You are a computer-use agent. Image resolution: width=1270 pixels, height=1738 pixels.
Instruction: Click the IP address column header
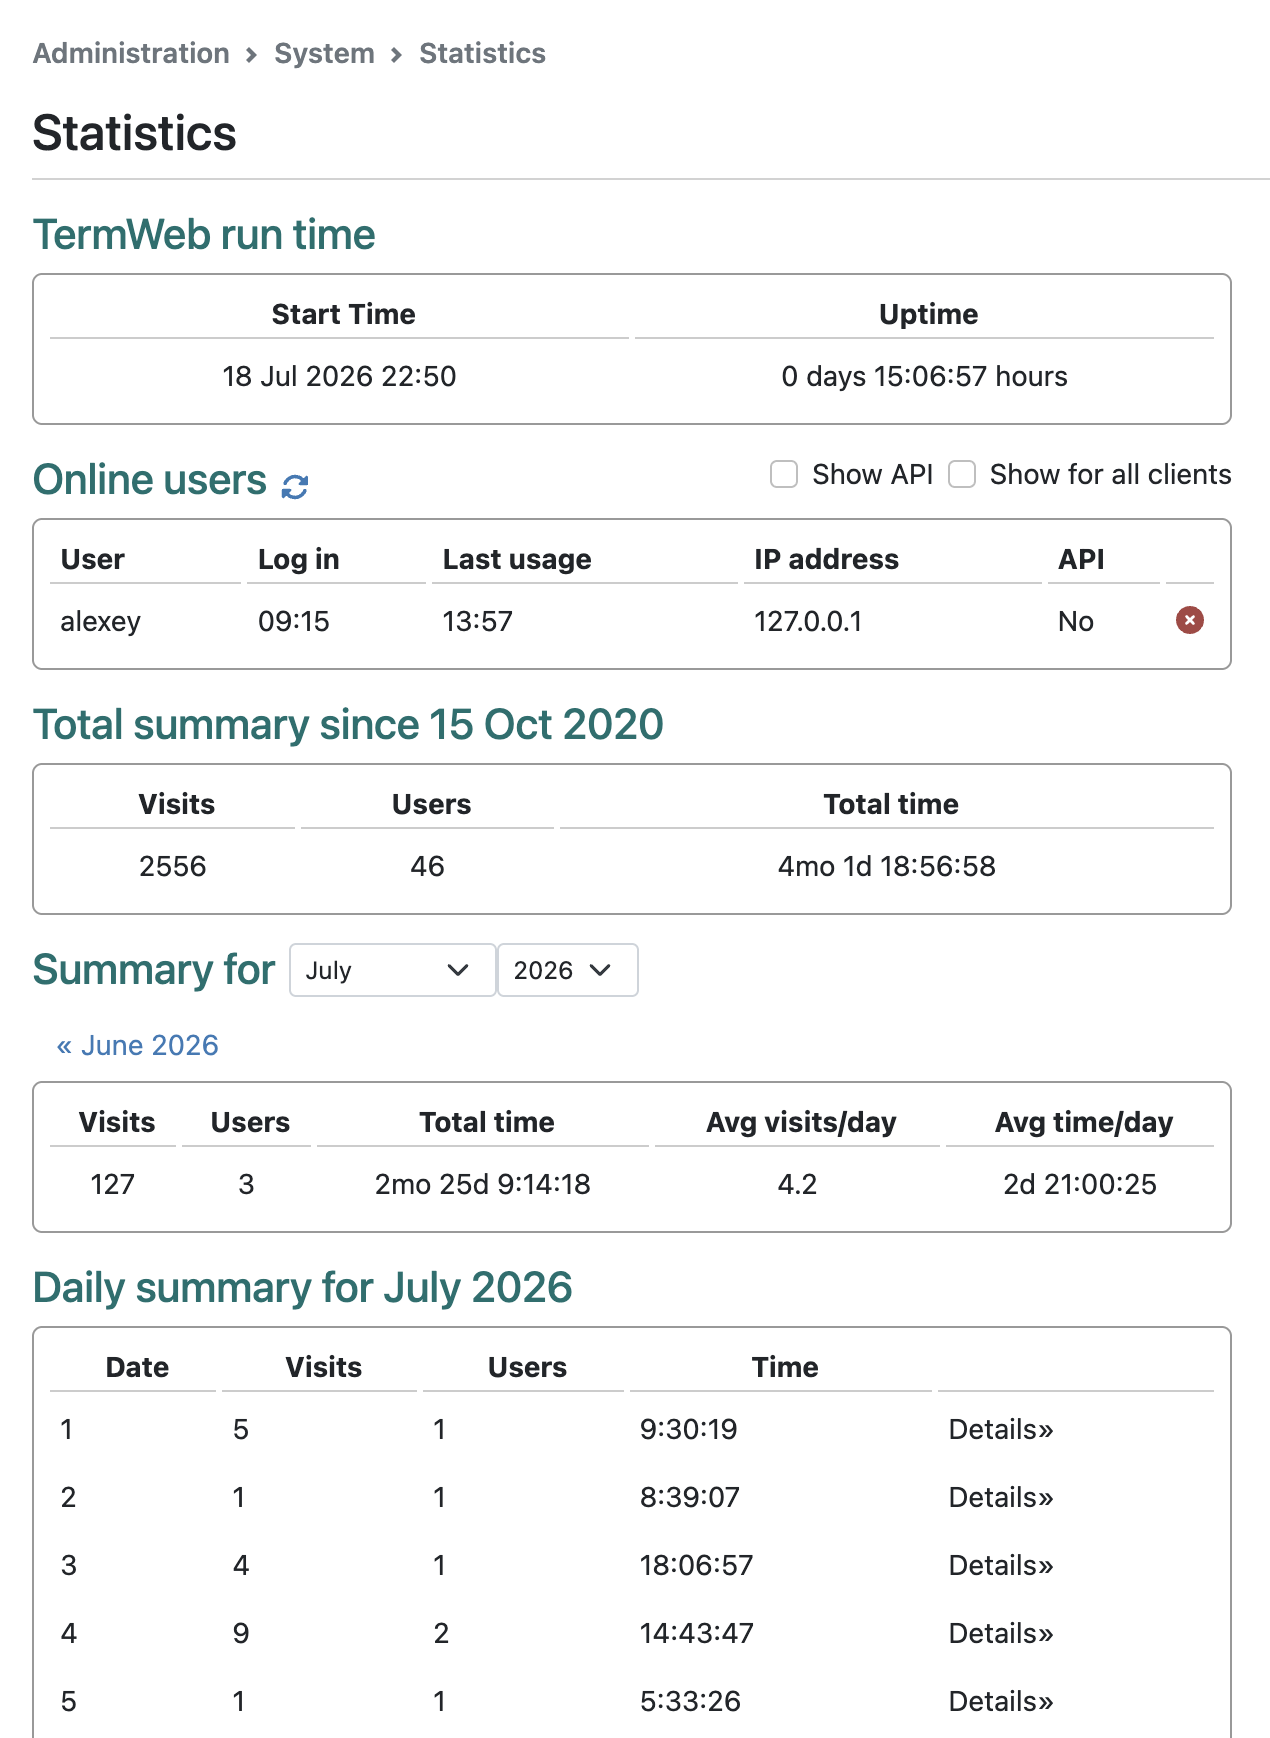[x=826, y=559]
